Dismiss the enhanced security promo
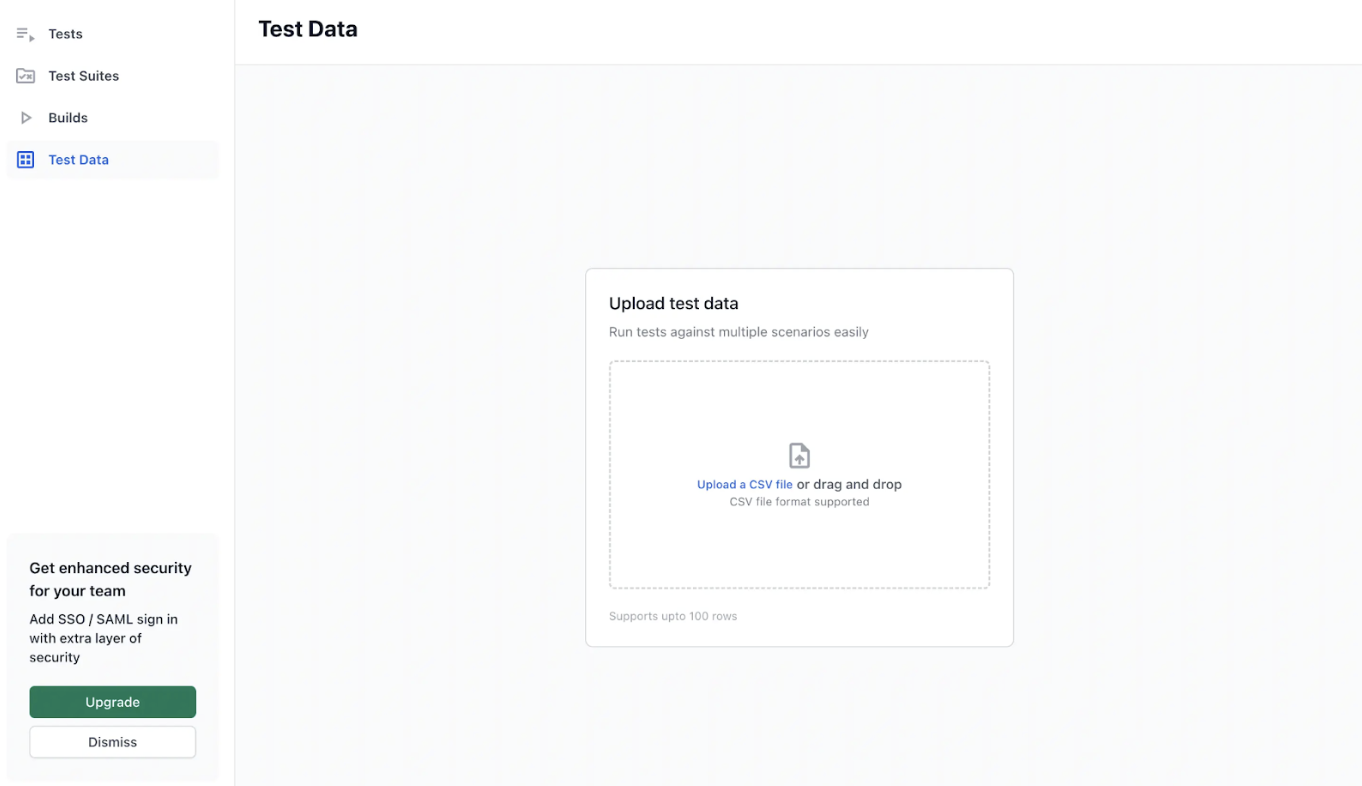Screen dimensions: 1362x786 coord(112,742)
